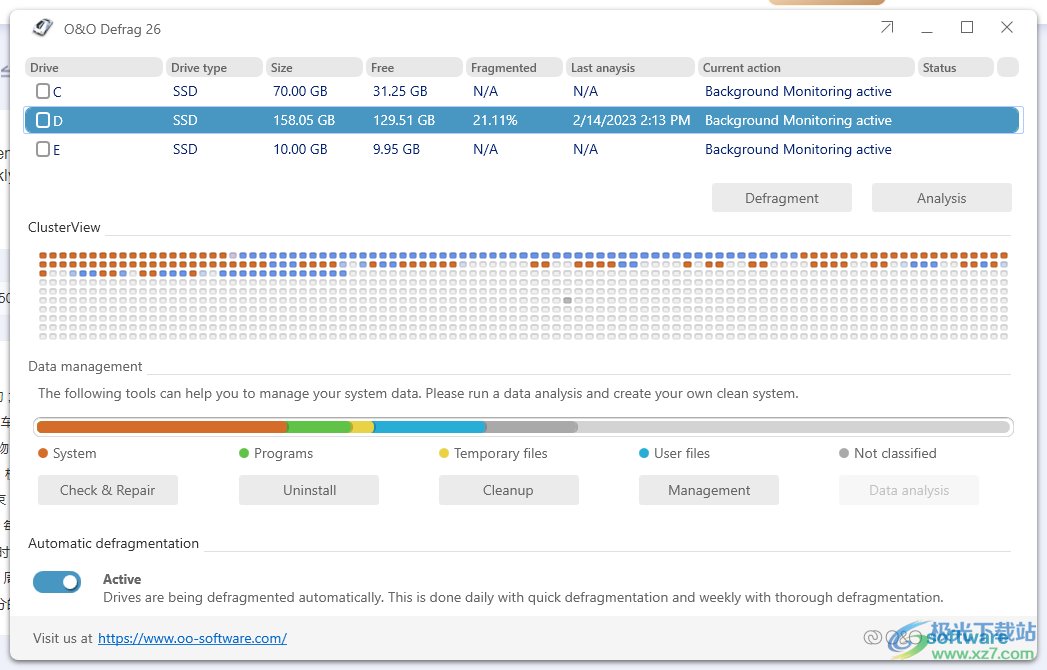Click the Defragment button
The image size is (1047, 670).
pyautogui.click(x=782, y=198)
